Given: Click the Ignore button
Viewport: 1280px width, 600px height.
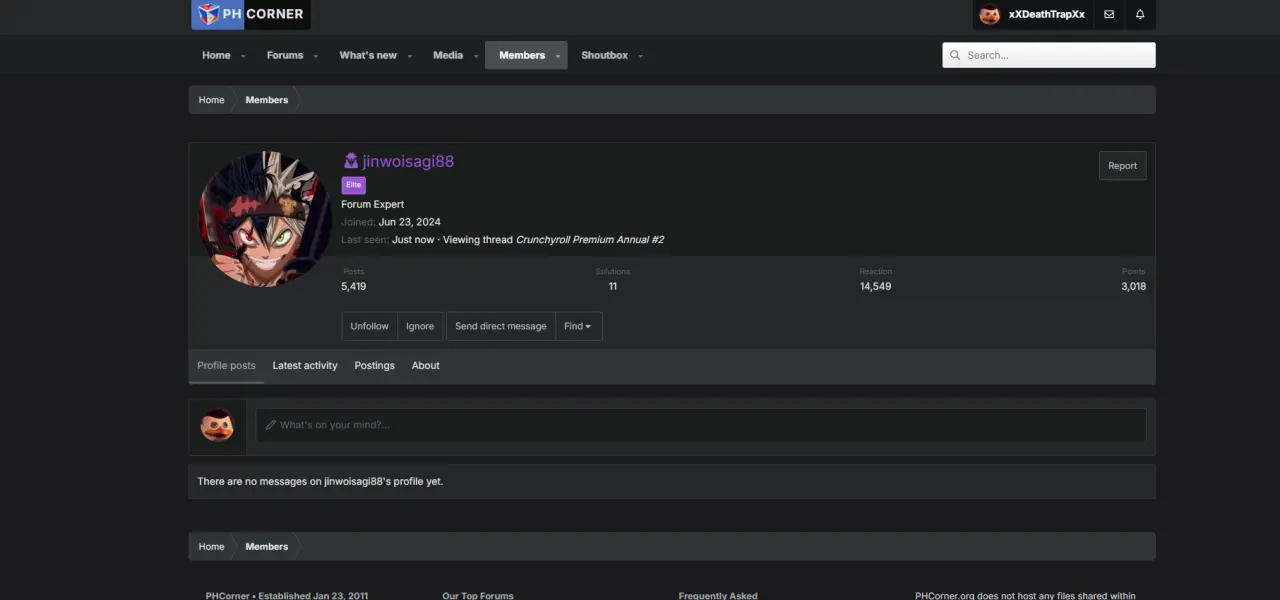Looking at the screenshot, I should tap(420, 326).
